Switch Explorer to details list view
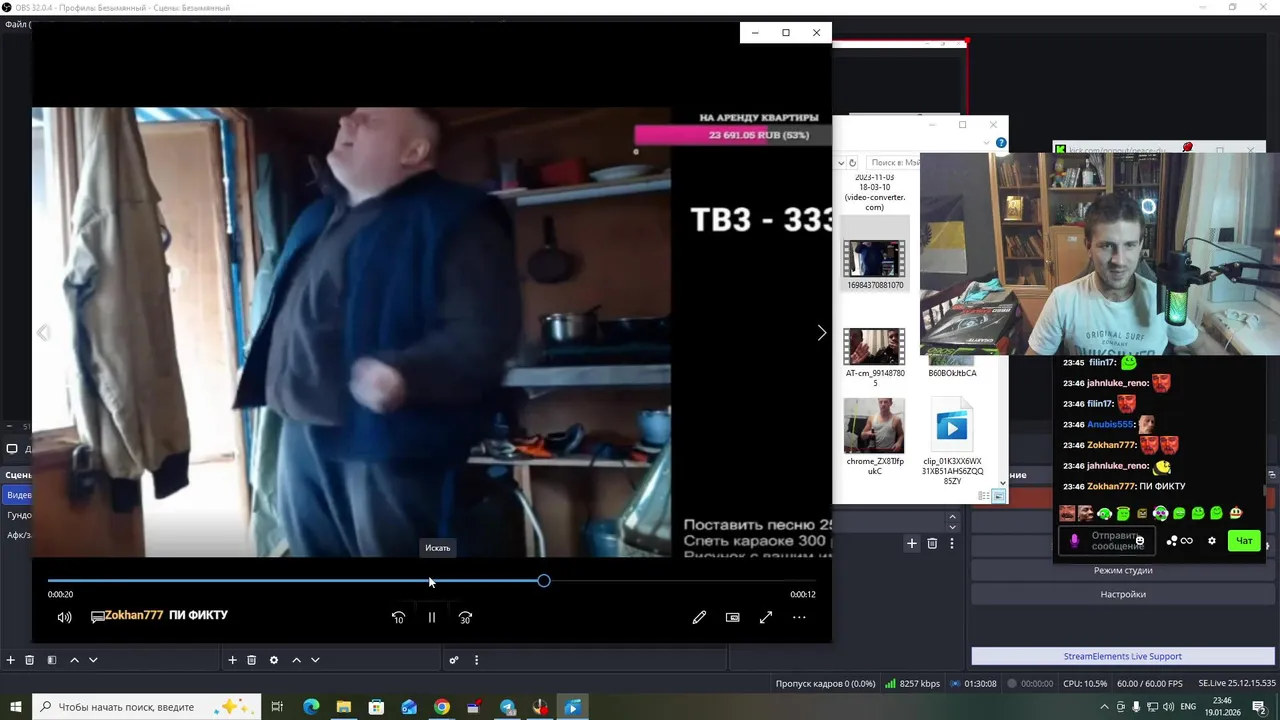 tap(984, 496)
